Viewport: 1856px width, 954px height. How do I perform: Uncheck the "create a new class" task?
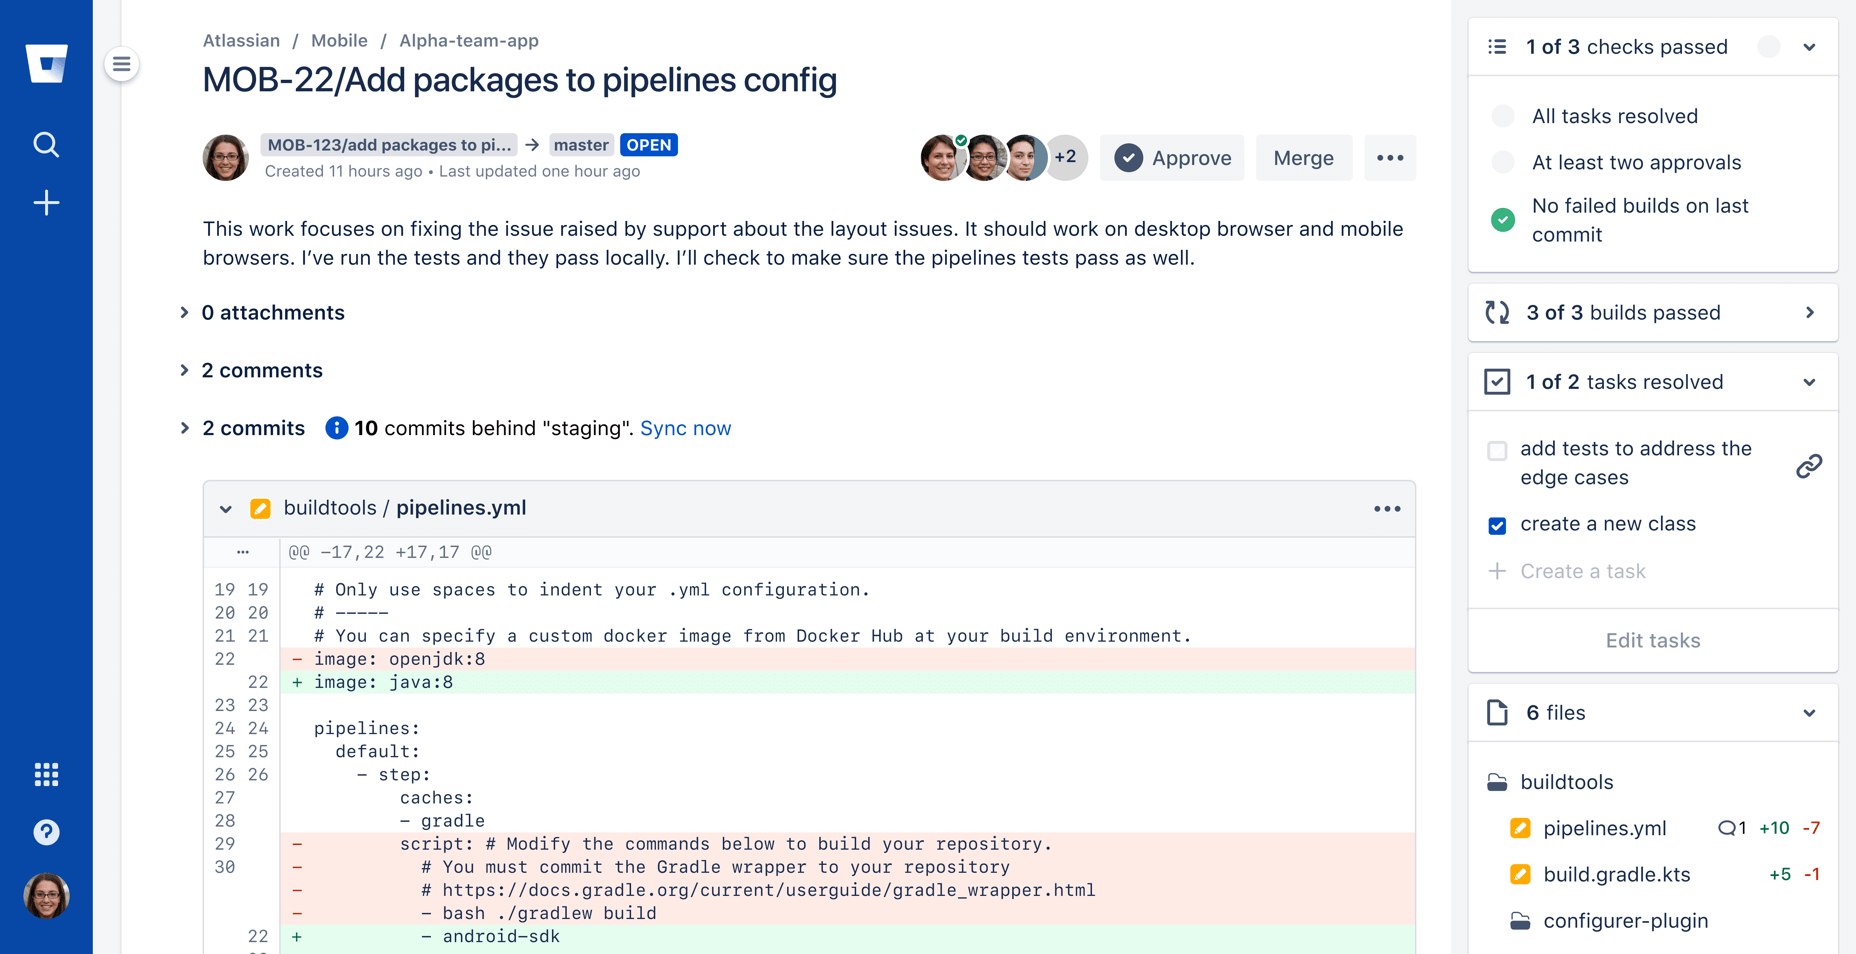point(1497,524)
